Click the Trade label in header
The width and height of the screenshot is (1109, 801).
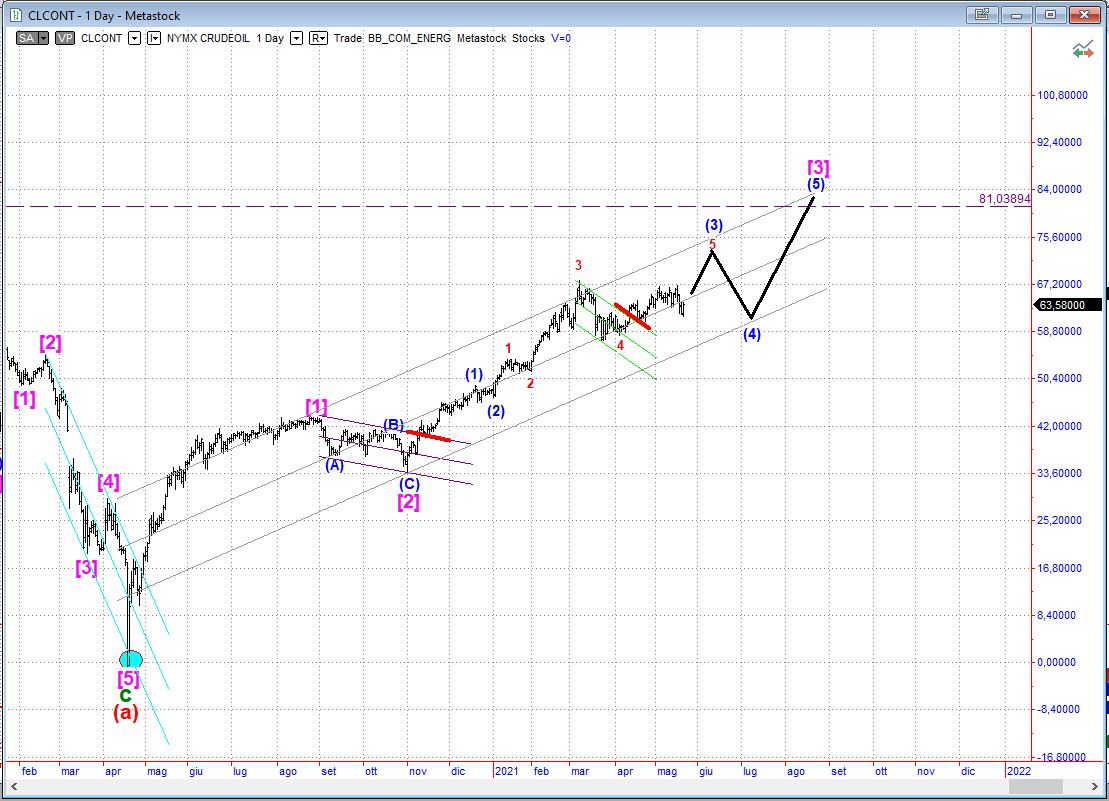347,38
